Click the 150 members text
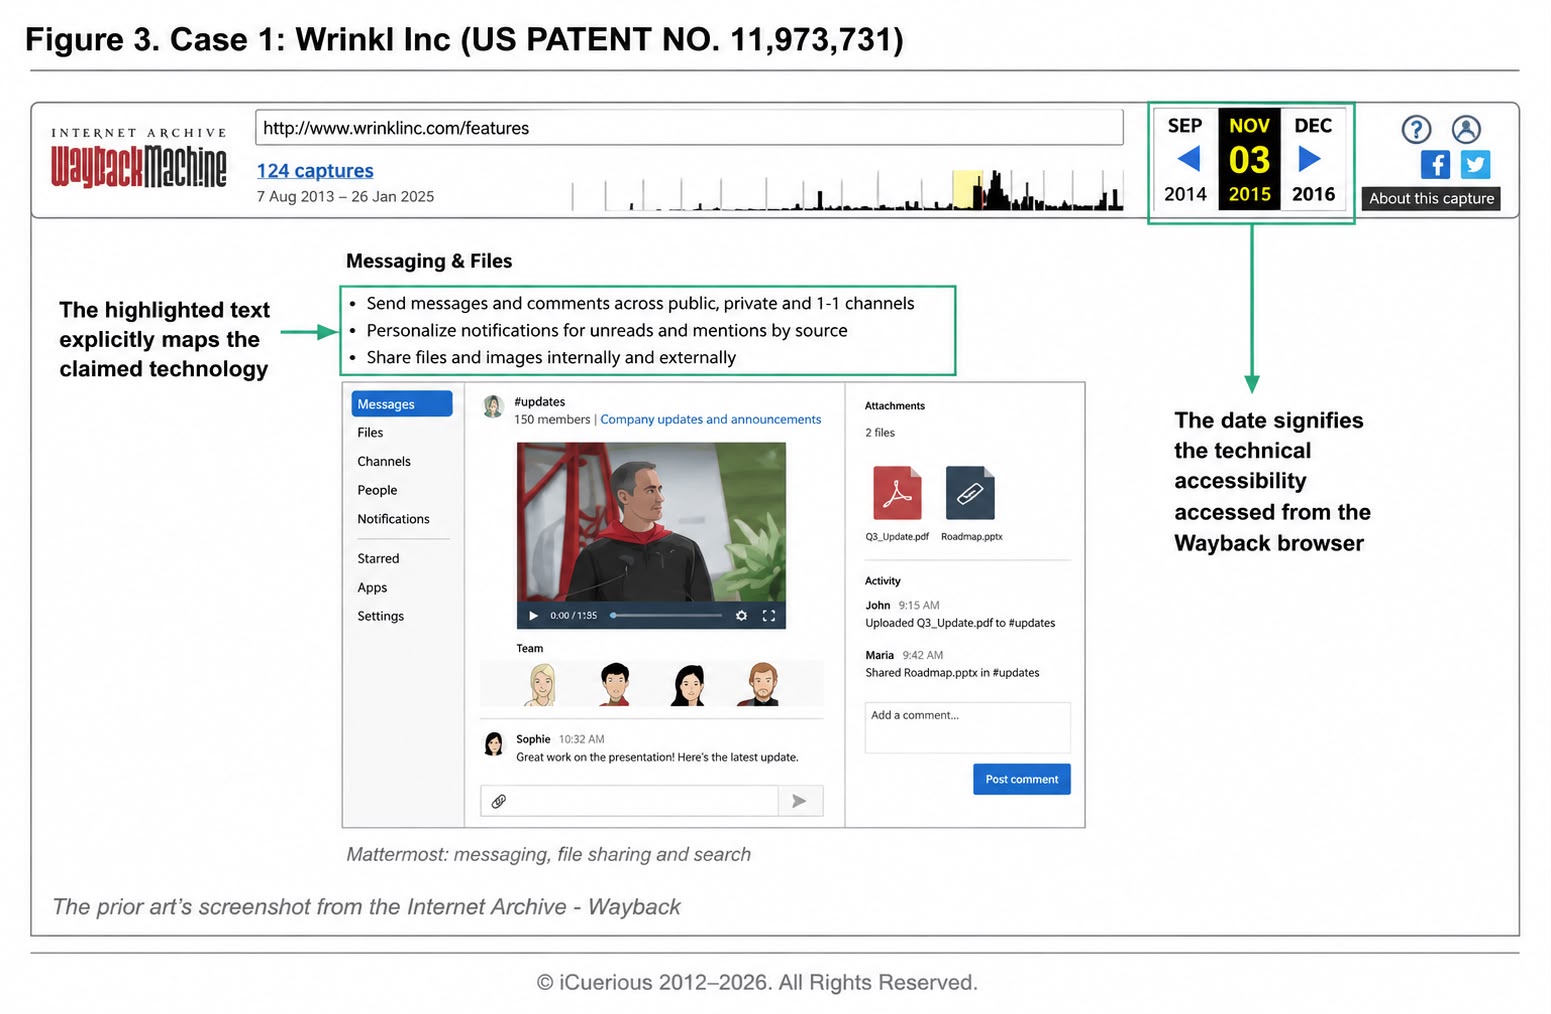This screenshot has width=1551, height=1014. click(552, 420)
